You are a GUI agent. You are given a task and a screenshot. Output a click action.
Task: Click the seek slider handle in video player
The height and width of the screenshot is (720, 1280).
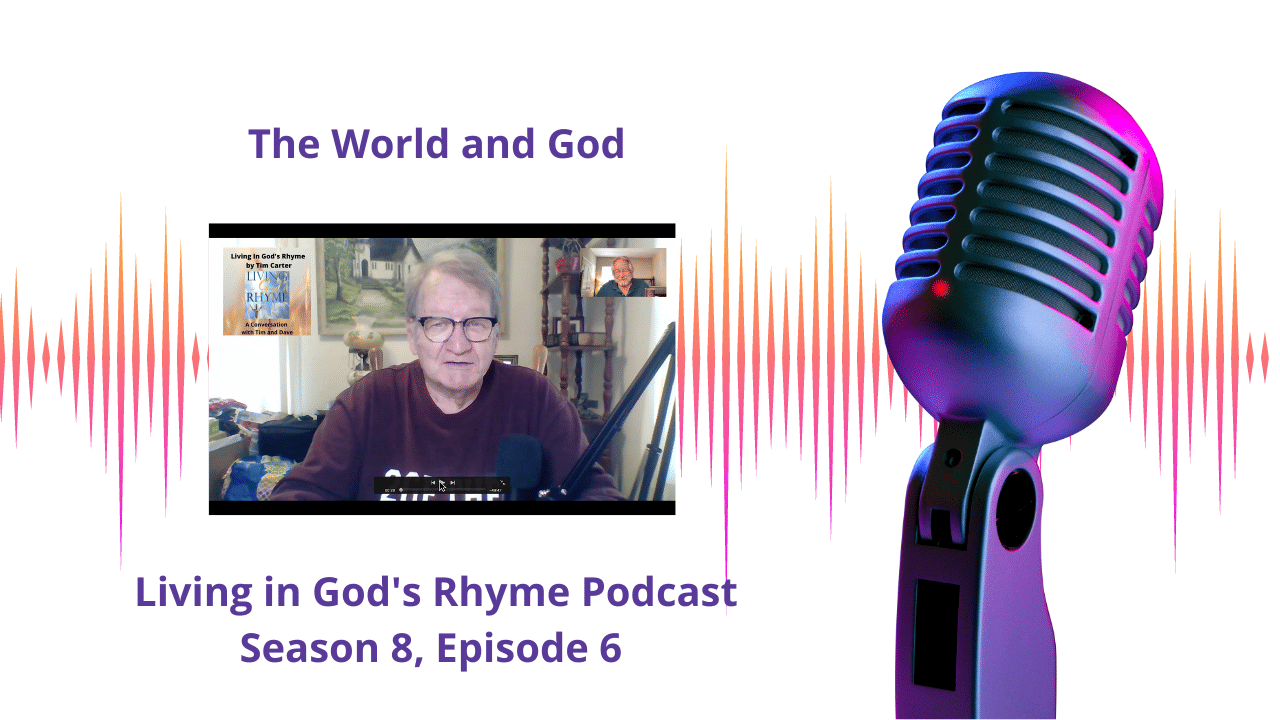coord(401,491)
